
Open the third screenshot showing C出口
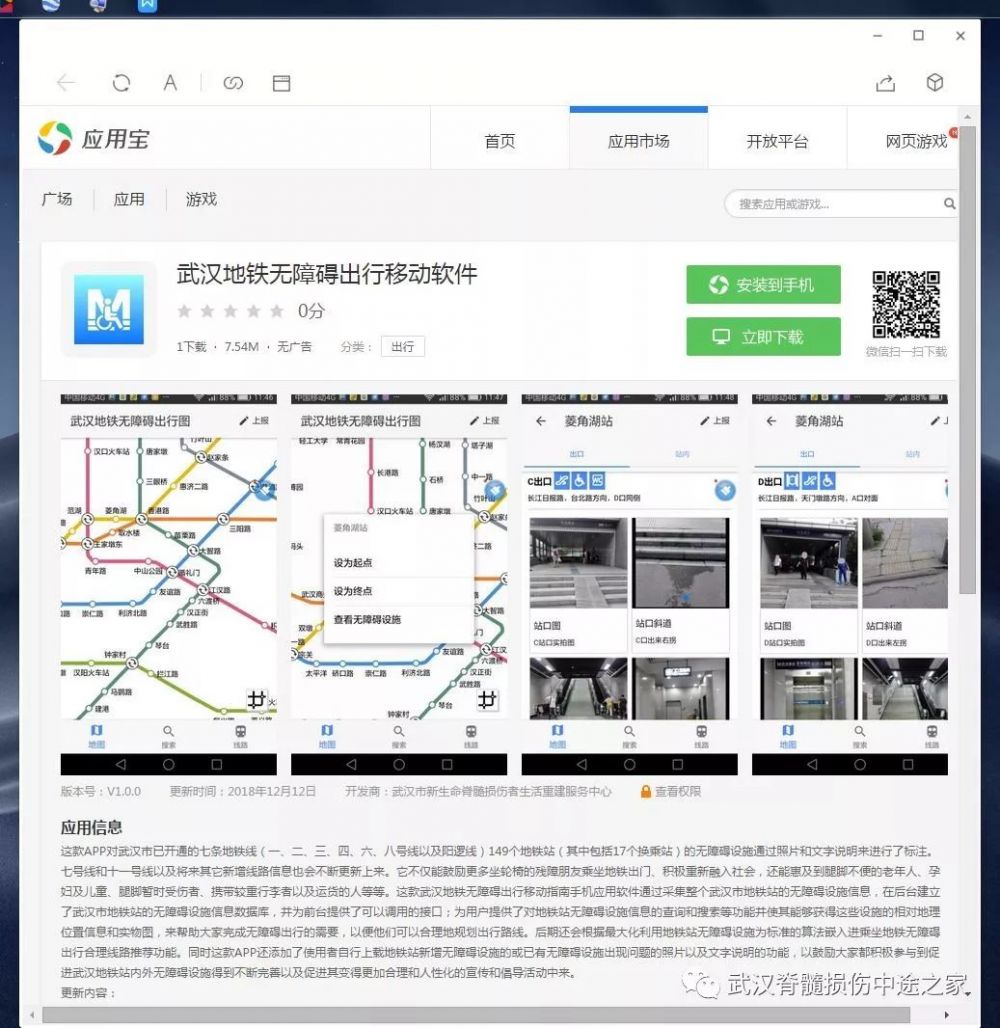(x=630, y=584)
